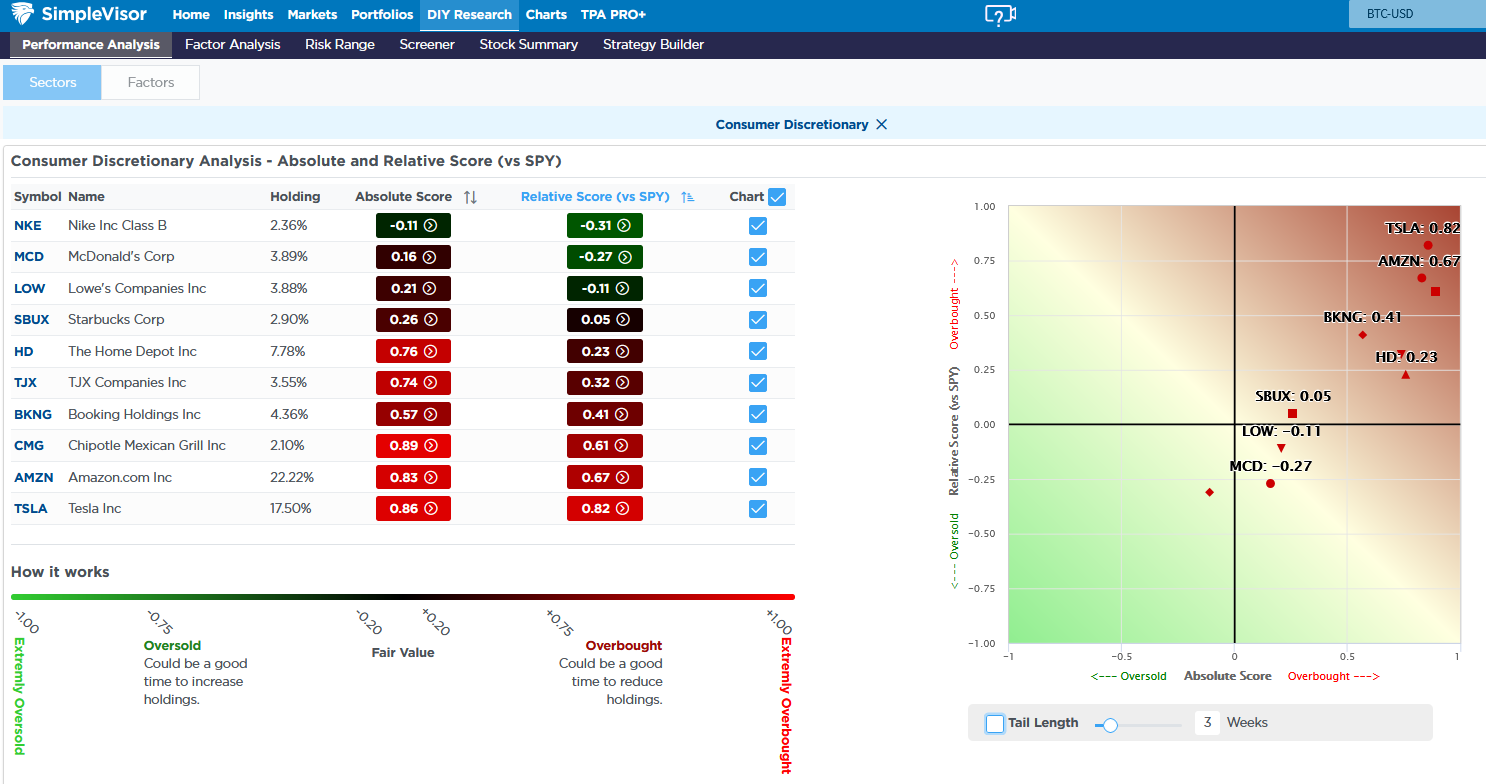Click the Relative Score sort icon
Image resolution: width=1486 pixels, height=784 pixels.
[687, 197]
